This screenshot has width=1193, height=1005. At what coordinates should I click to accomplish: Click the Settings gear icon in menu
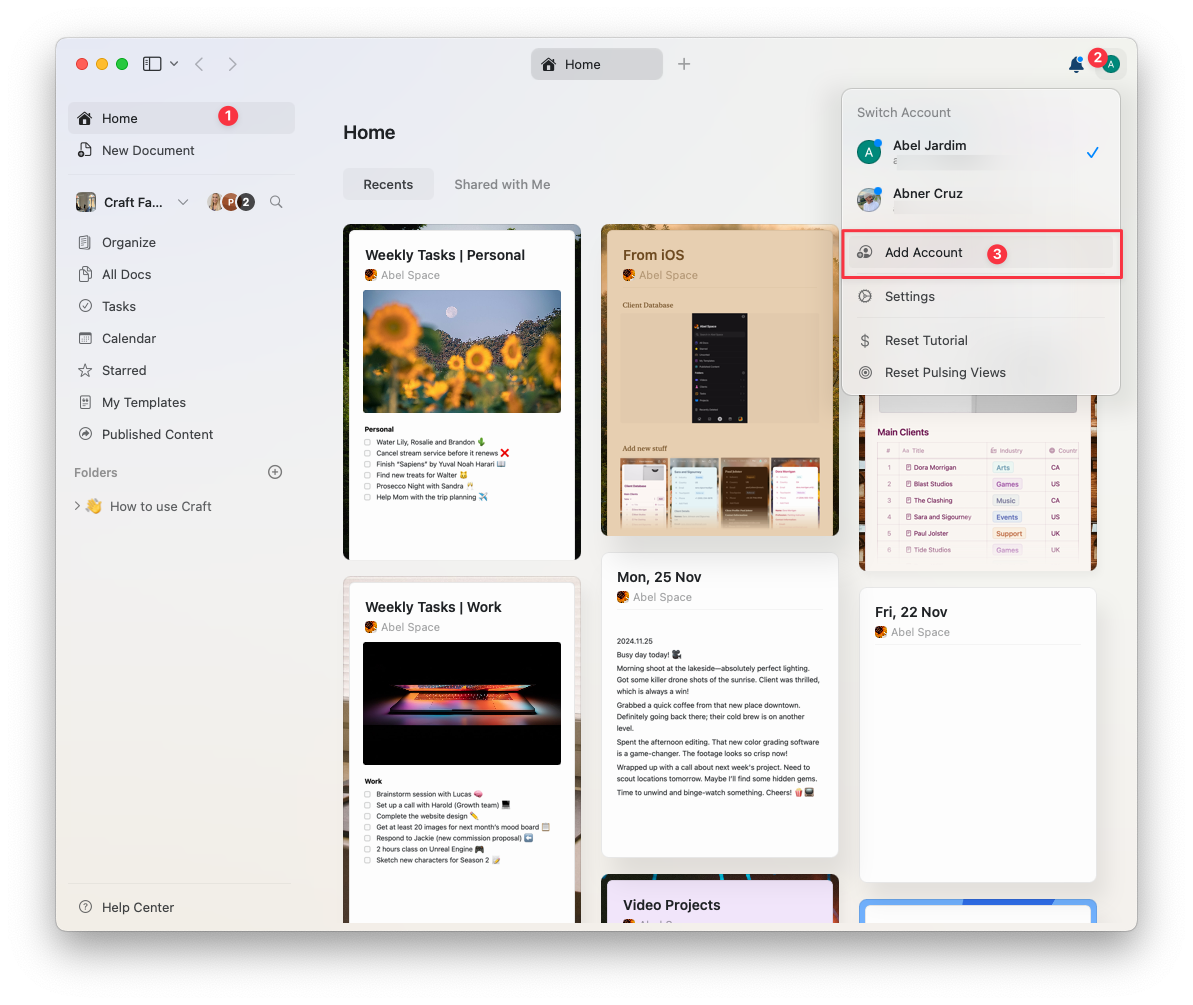[865, 297]
